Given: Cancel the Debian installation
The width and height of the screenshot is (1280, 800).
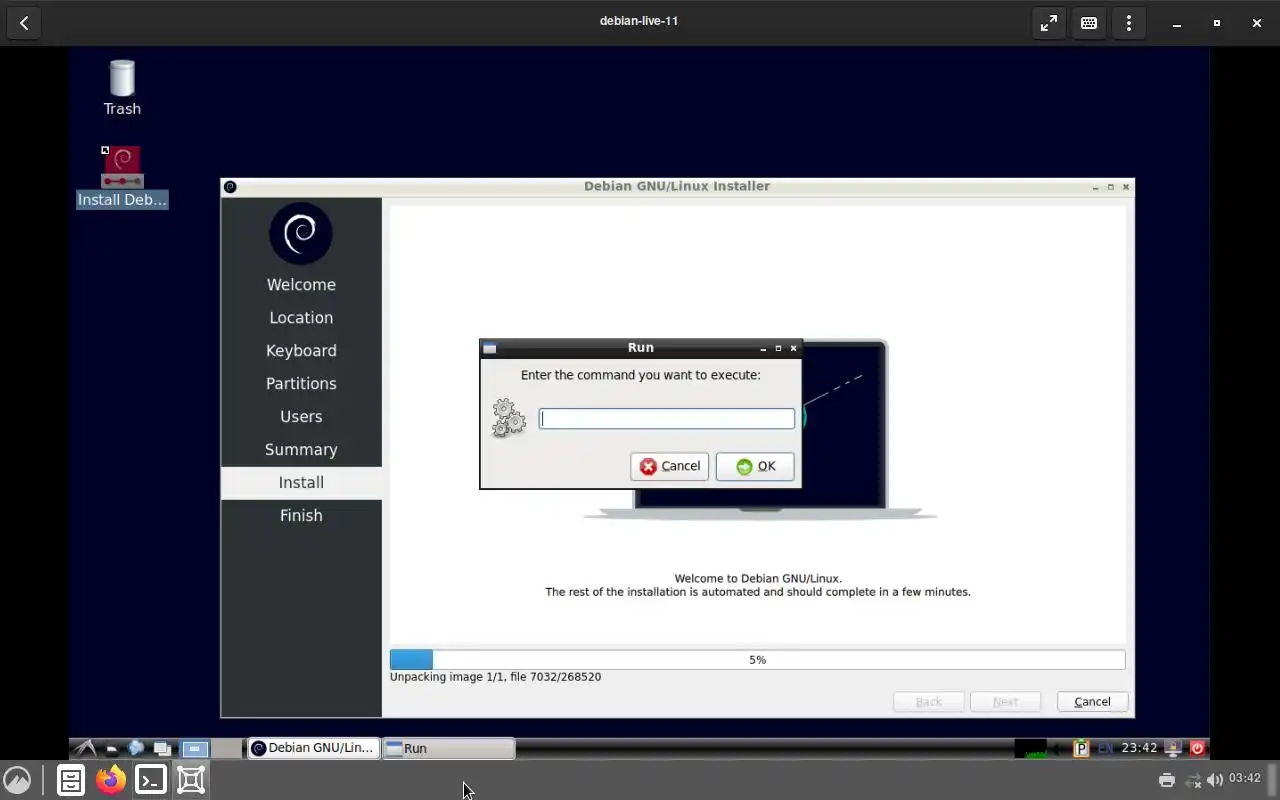Looking at the screenshot, I should pos(1092,702).
